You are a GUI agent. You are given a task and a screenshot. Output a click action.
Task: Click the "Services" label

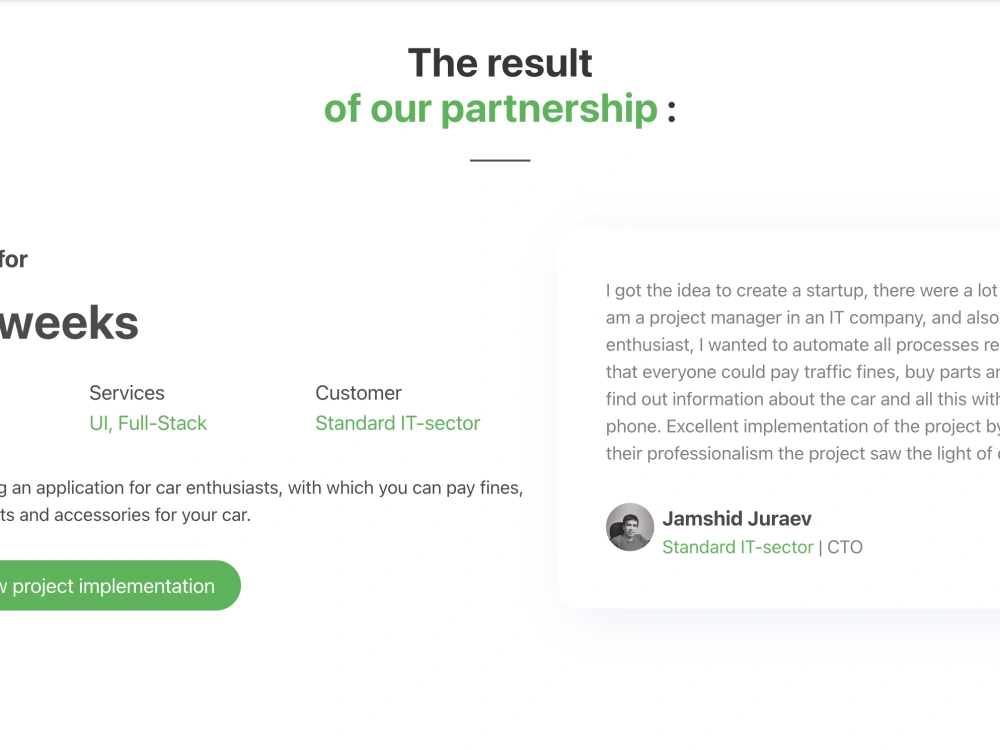point(127,393)
